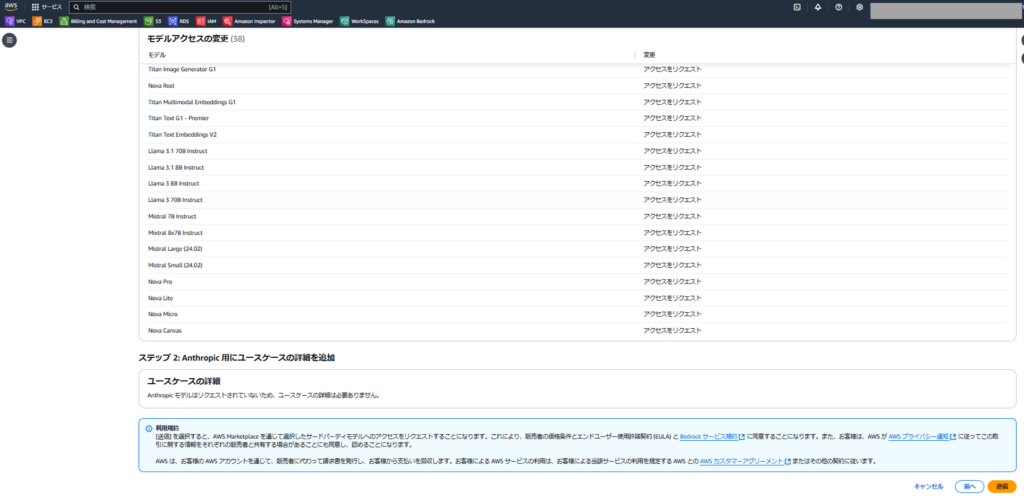Viewport: 1024px width, 499px height.
Task: Select the Llama 3 8B Instruct row
Action: point(577,184)
